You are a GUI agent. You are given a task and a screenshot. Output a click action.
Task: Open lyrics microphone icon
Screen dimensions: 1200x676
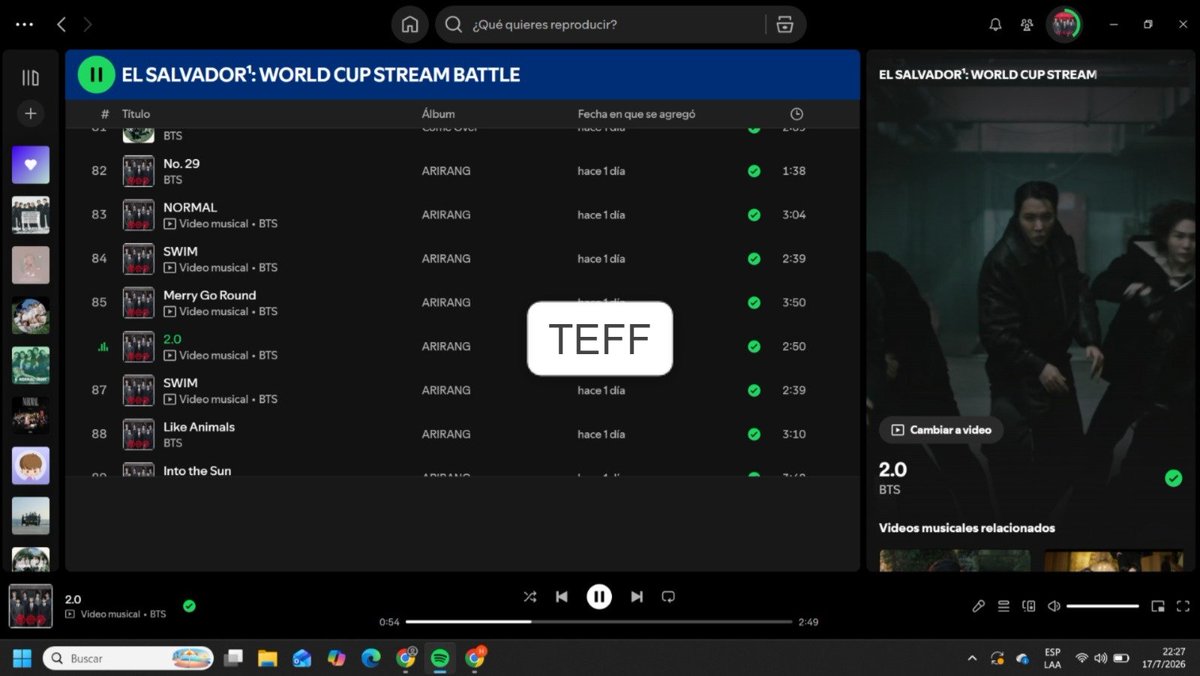[x=979, y=606]
